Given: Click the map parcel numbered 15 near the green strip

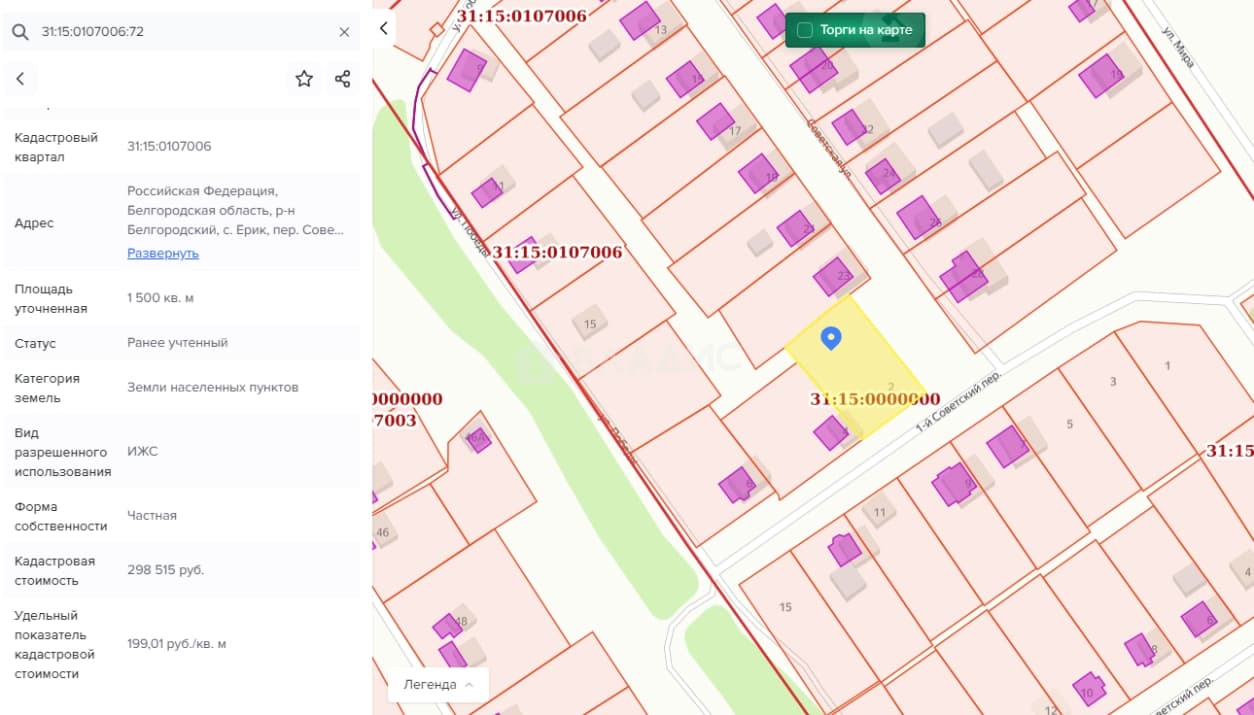Looking at the screenshot, I should pos(590,324).
